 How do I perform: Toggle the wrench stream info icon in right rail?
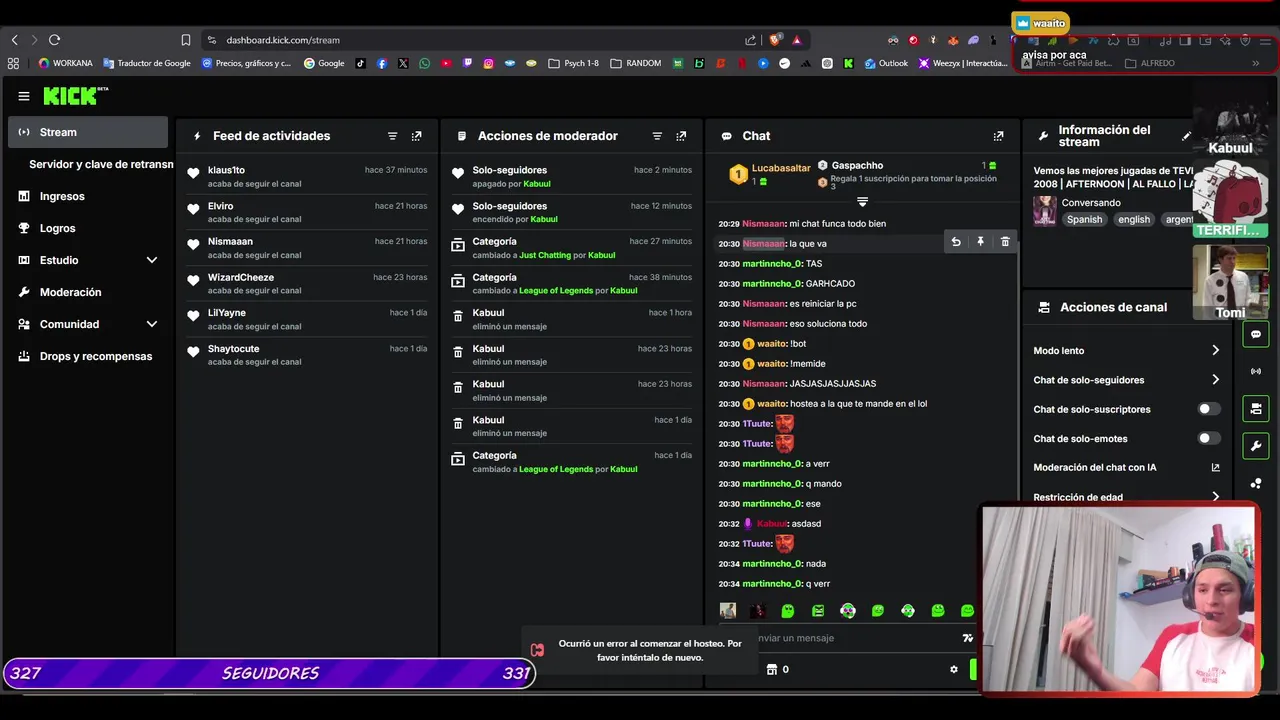(x=1256, y=445)
